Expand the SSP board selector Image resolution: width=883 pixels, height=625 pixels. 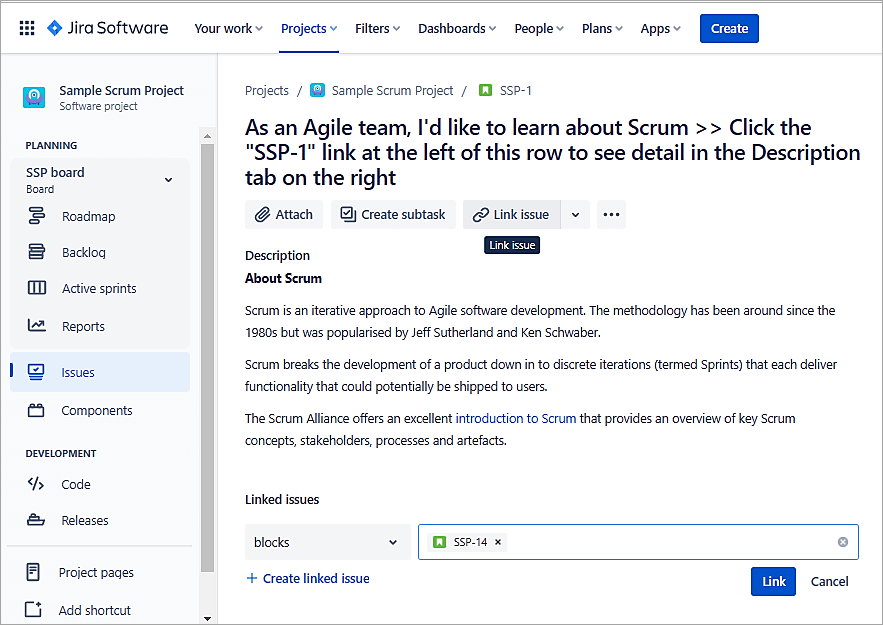(168, 180)
